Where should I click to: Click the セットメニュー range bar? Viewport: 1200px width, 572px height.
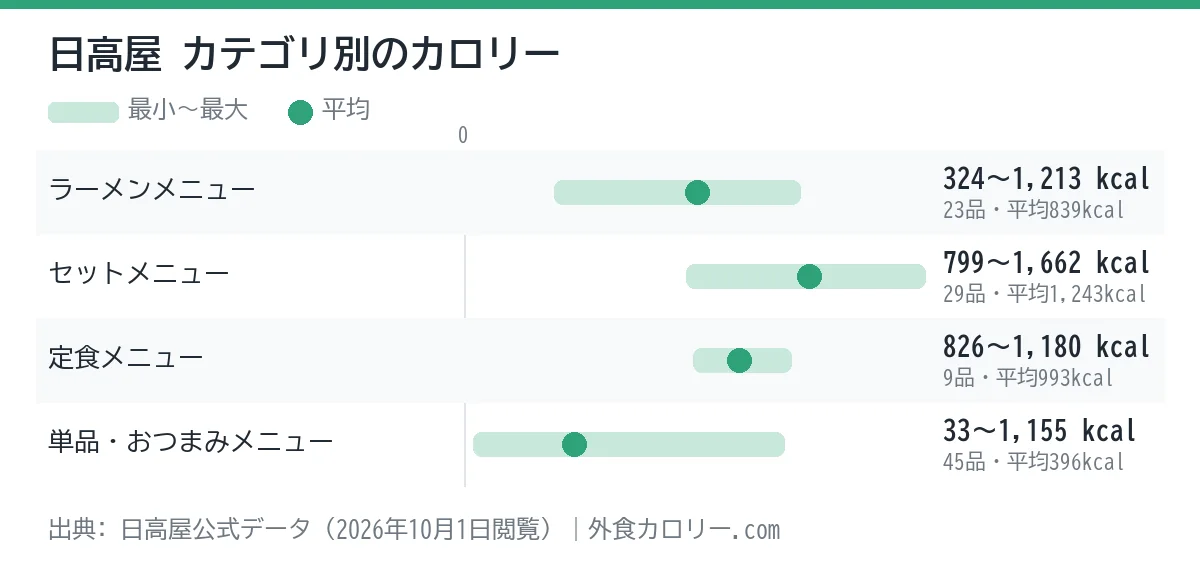(806, 277)
